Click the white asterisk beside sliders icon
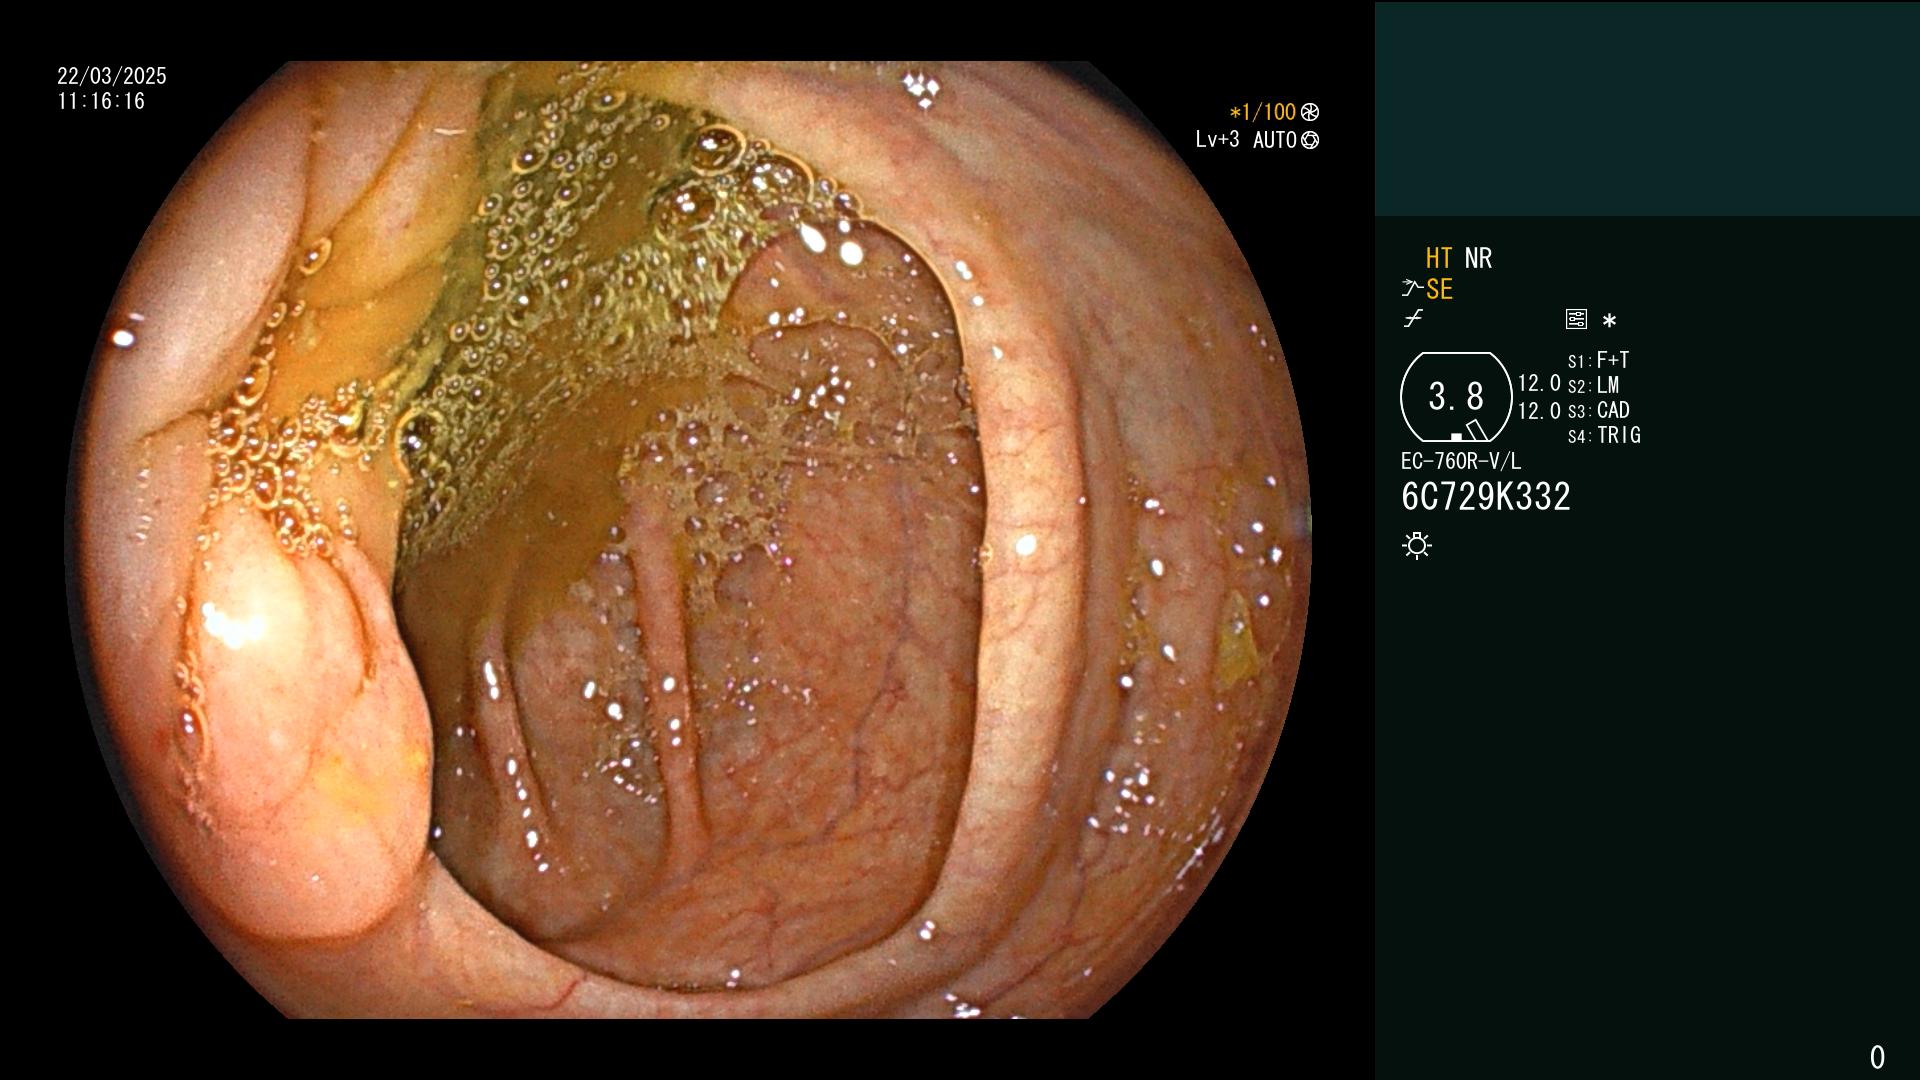 [1609, 320]
